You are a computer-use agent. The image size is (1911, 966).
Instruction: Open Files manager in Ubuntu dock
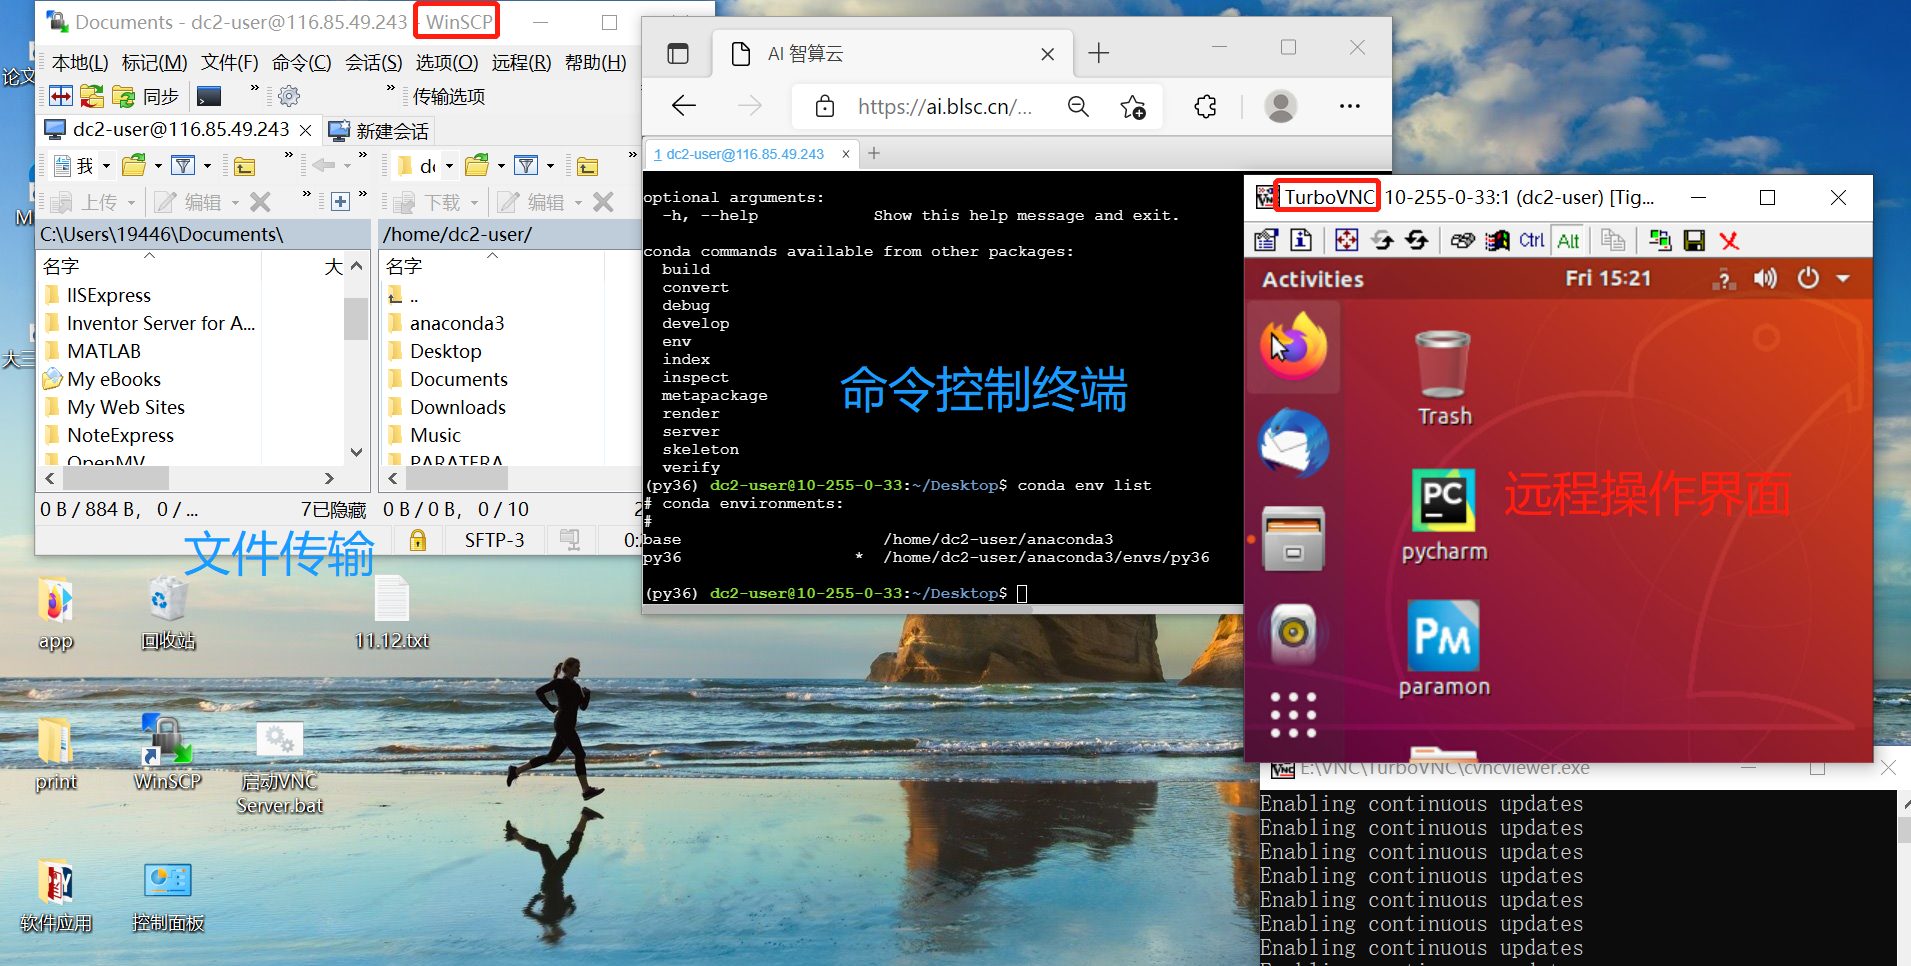click(1293, 538)
